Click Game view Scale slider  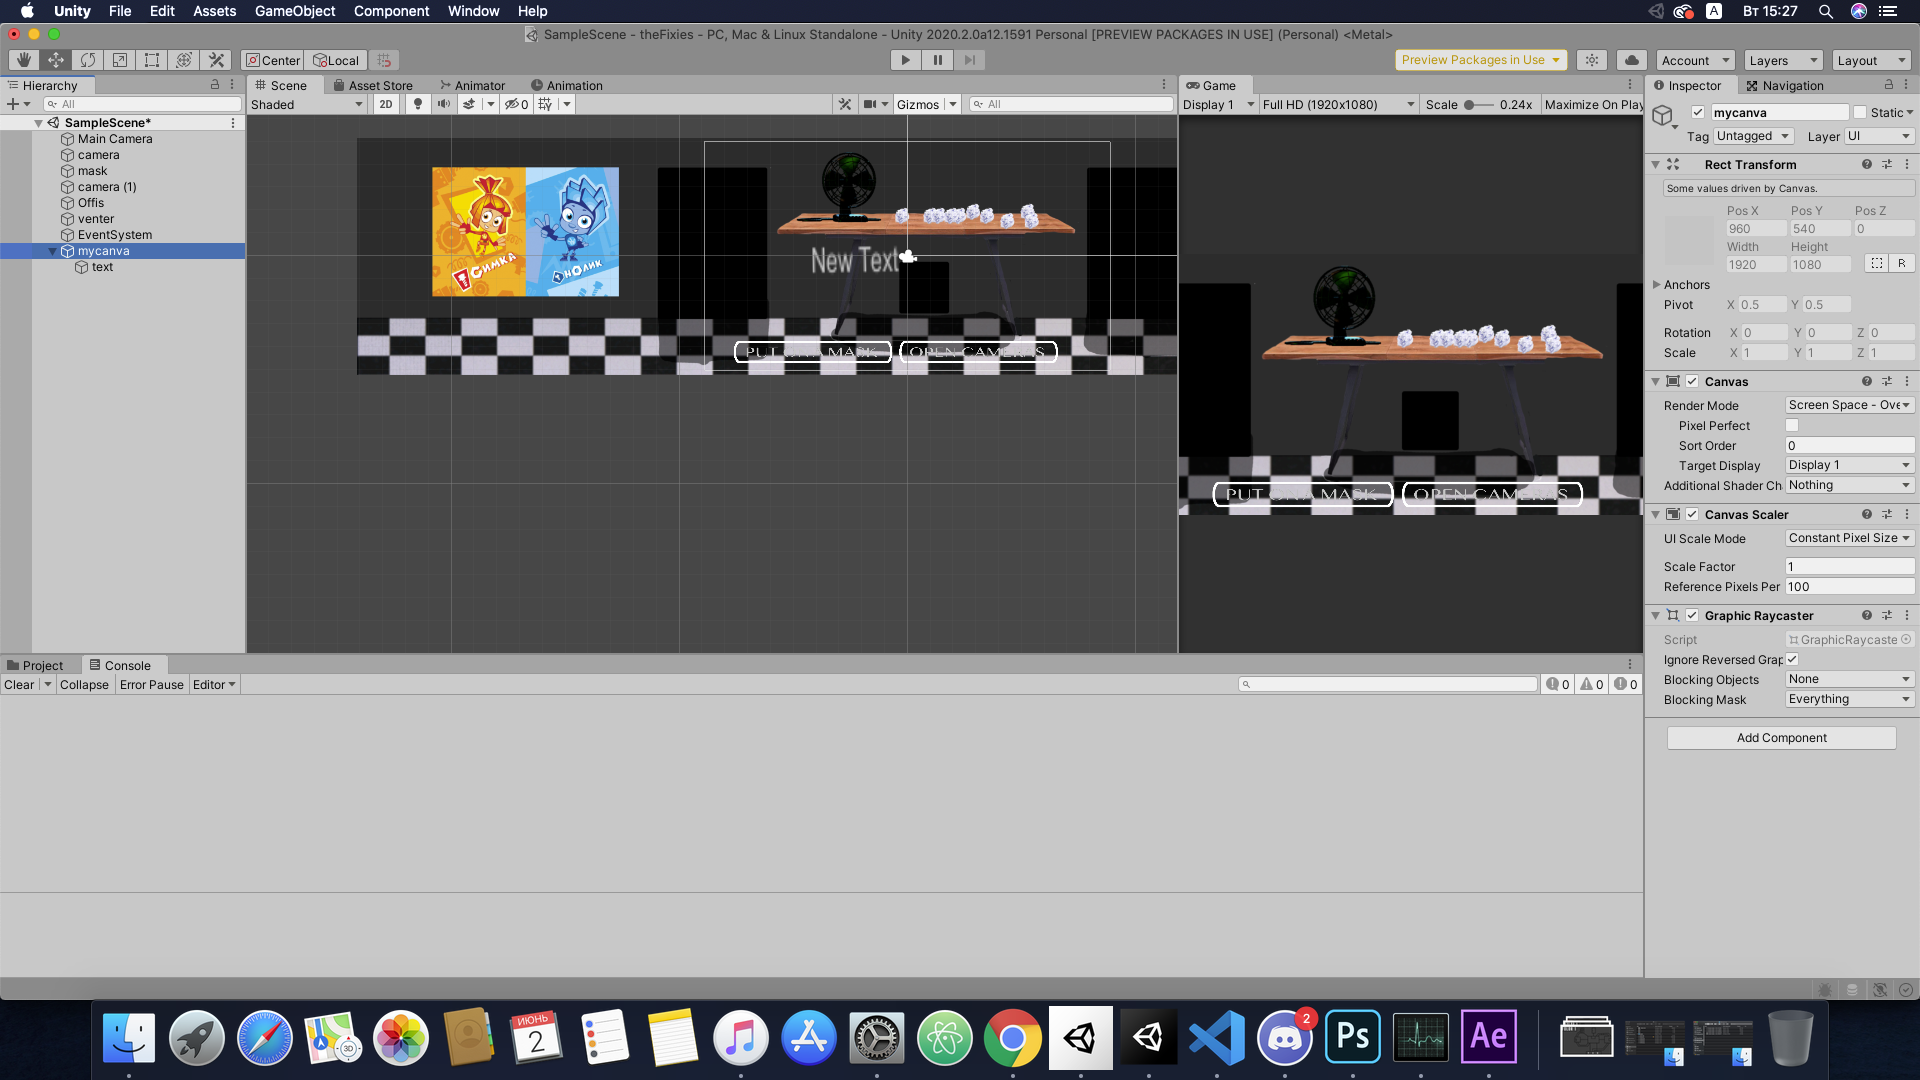pos(1479,104)
